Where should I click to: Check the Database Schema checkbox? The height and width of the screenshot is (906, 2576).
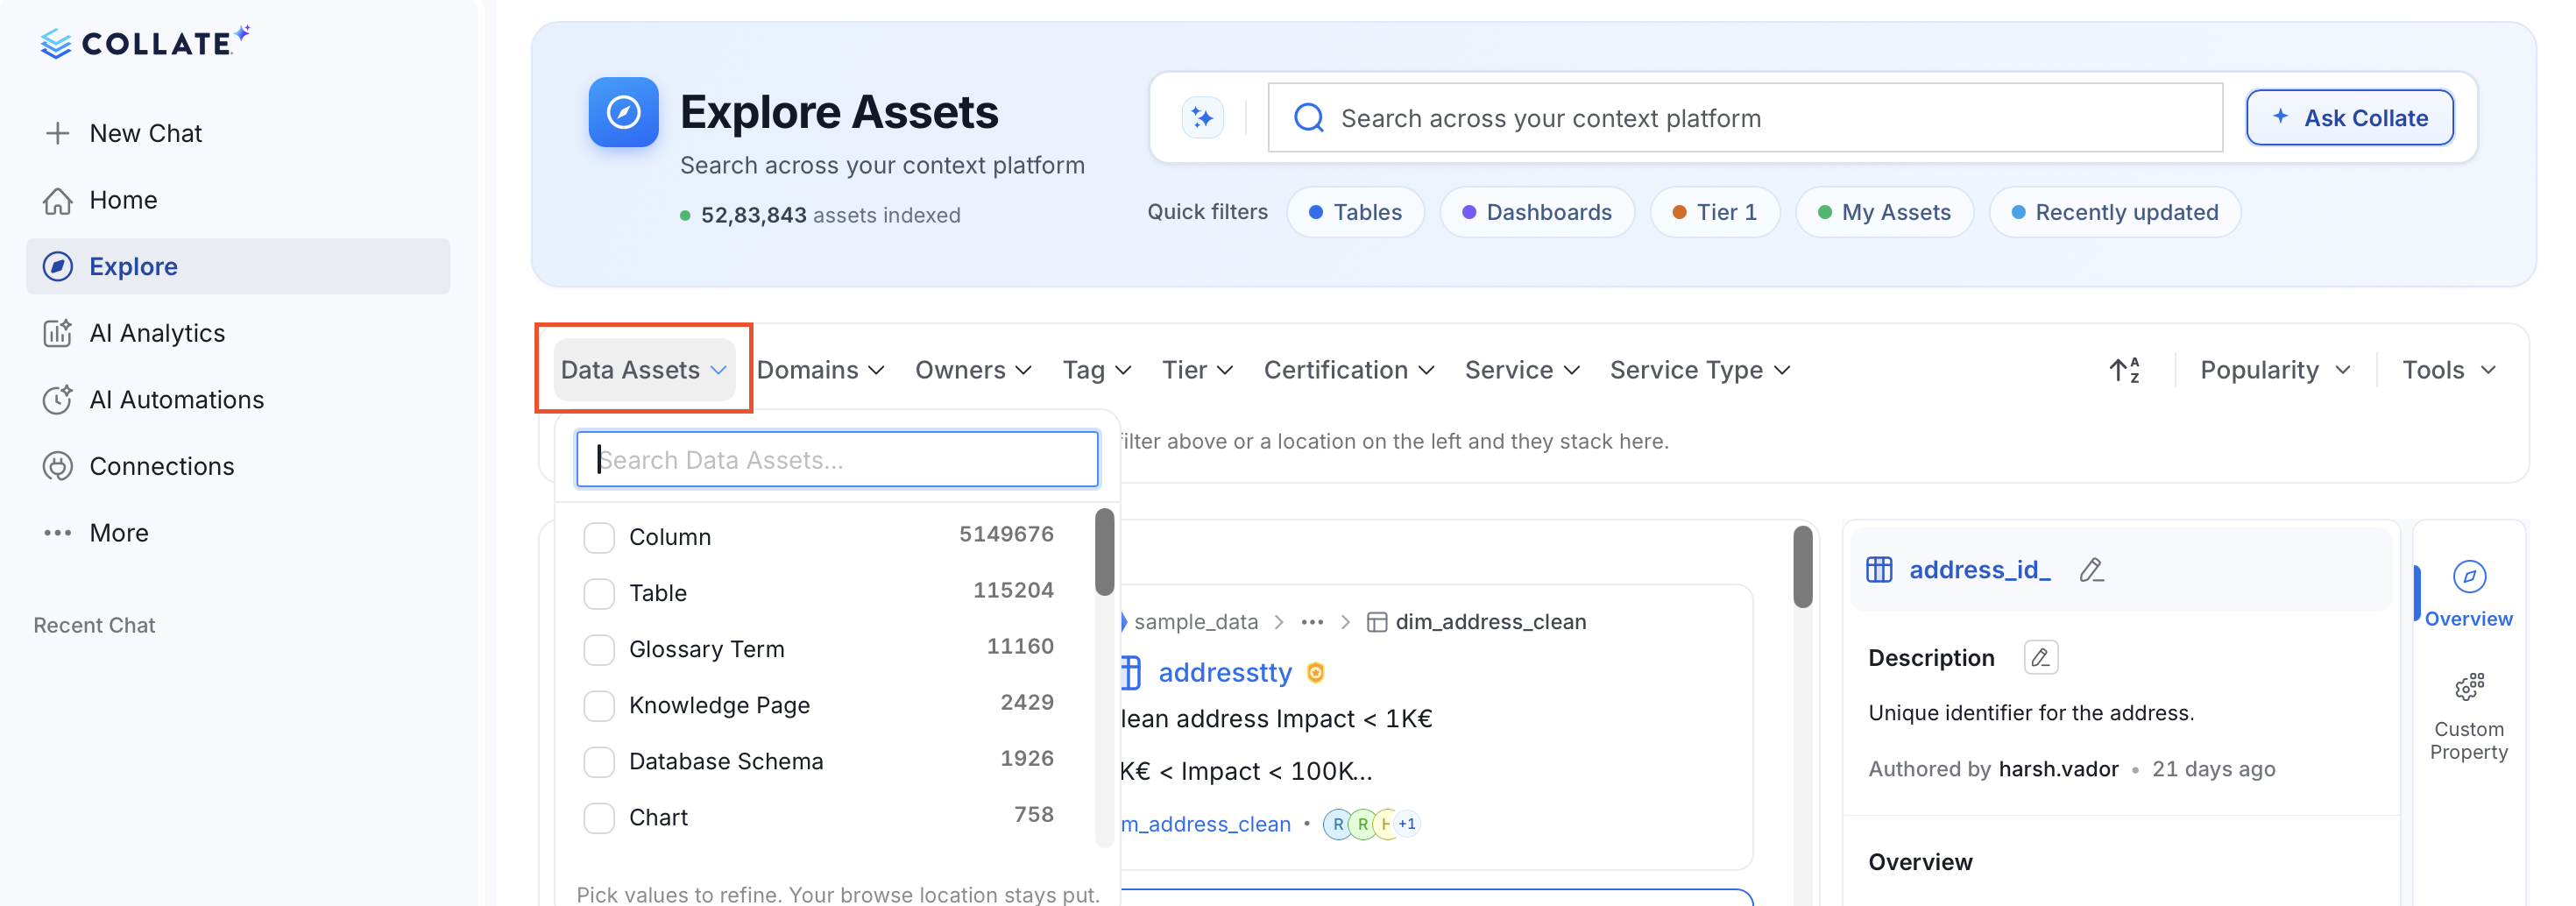tap(599, 761)
